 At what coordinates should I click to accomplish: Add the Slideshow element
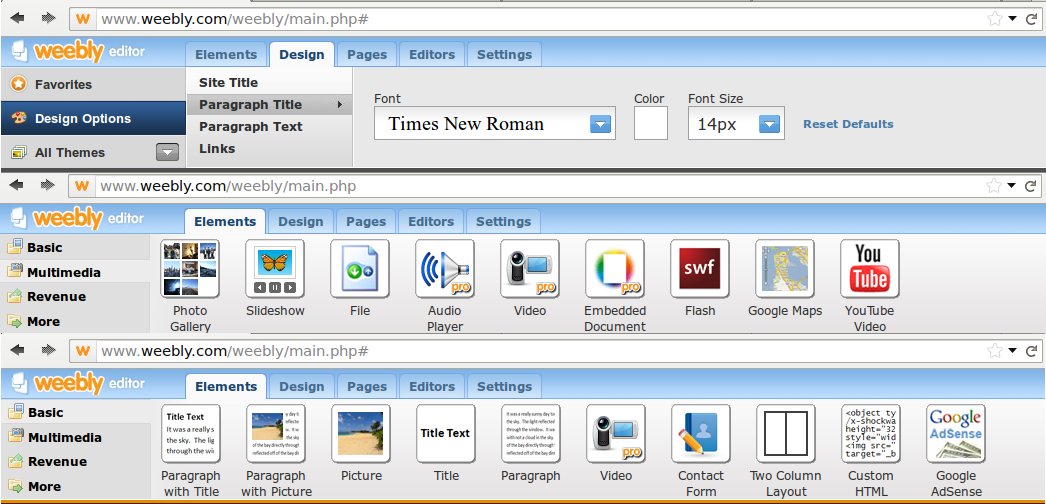(x=275, y=269)
